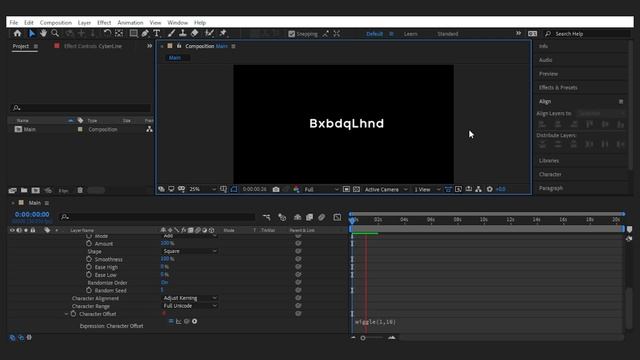Select the Rotation tool in toolbar
This screenshot has width=640, height=360.
(107, 33)
